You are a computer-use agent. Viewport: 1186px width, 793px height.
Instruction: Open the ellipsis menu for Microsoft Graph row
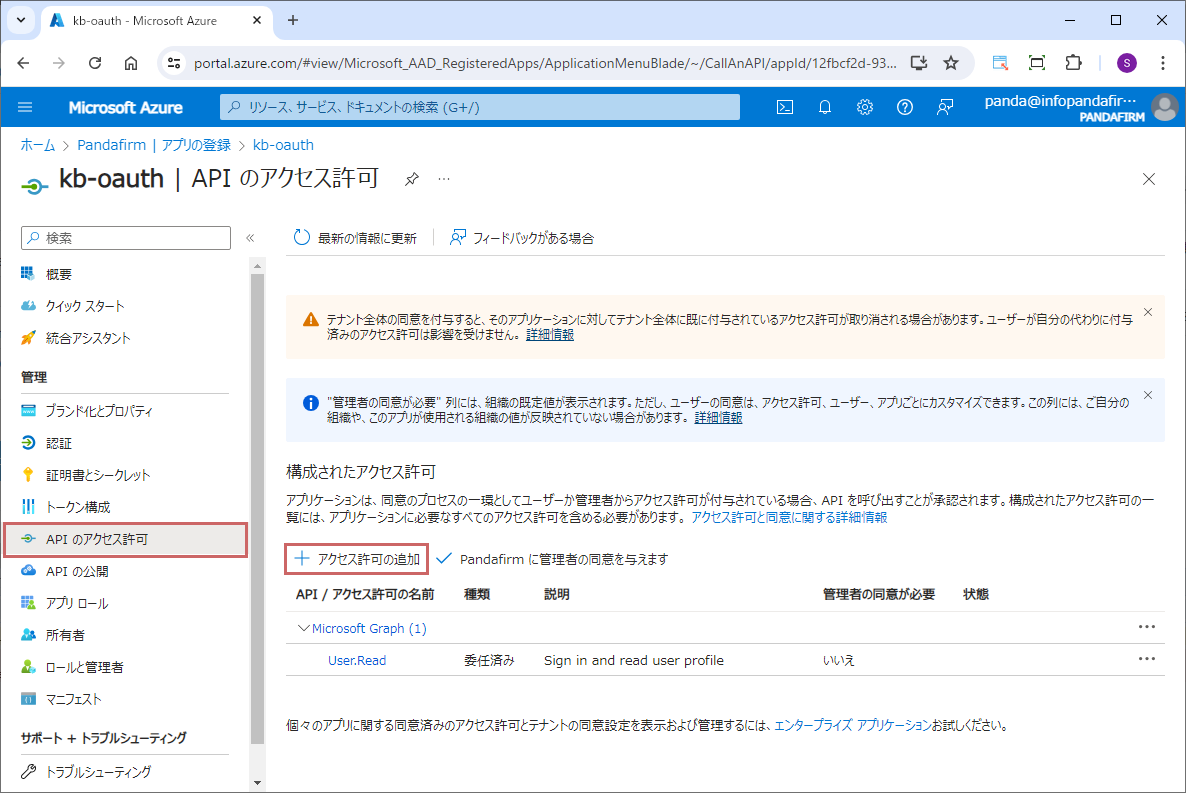[1146, 627]
